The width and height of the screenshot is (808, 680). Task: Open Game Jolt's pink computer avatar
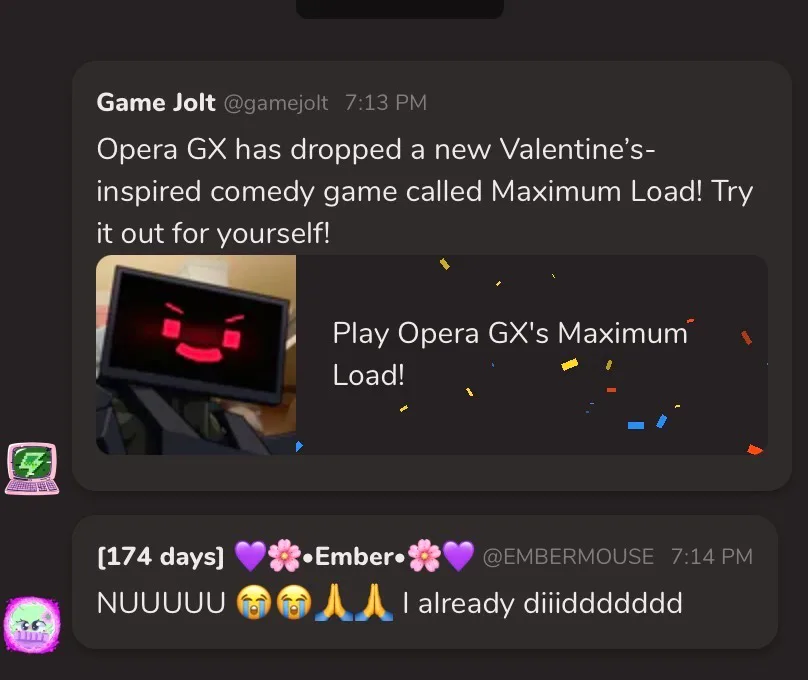click(32, 469)
